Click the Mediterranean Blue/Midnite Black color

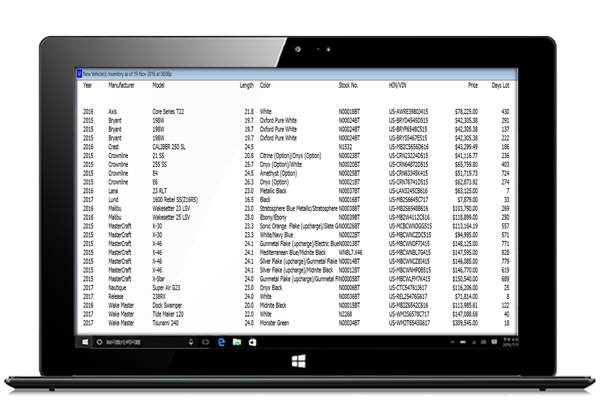(293, 252)
